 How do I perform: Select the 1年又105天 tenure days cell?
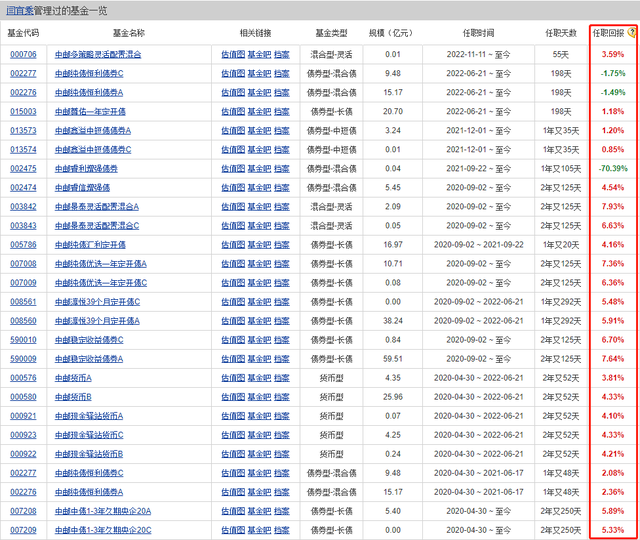pyautogui.click(x=561, y=169)
